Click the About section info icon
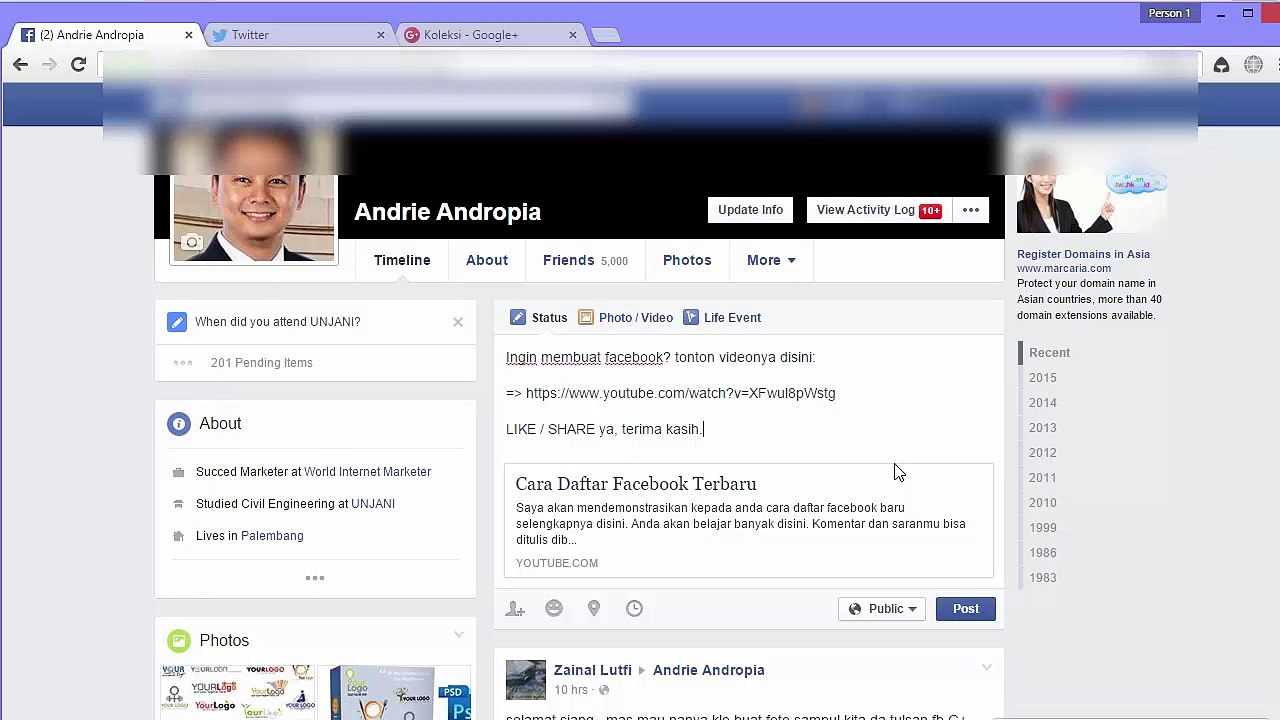The width and height of the screenshot is (1280, 720). (179, 424)
